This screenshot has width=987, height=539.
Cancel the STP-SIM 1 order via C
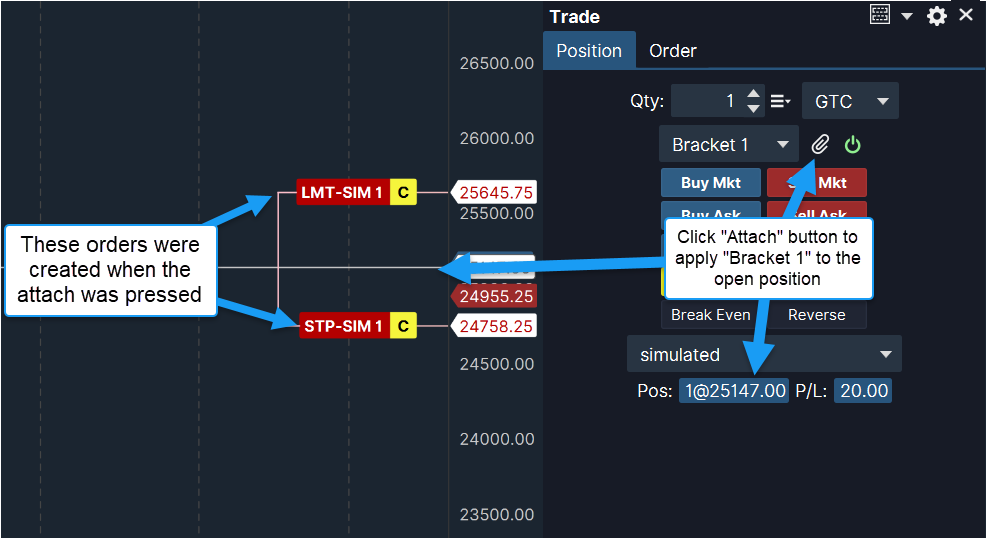(403, 326)
